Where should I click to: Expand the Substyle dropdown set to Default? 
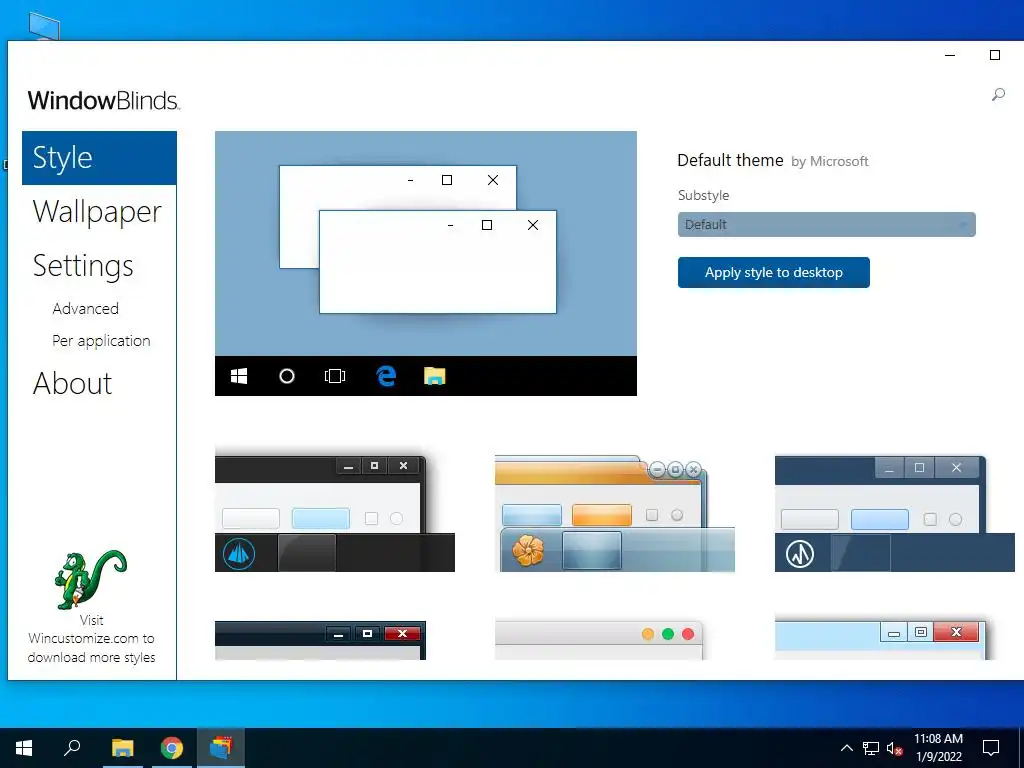[x=826, y=225]
